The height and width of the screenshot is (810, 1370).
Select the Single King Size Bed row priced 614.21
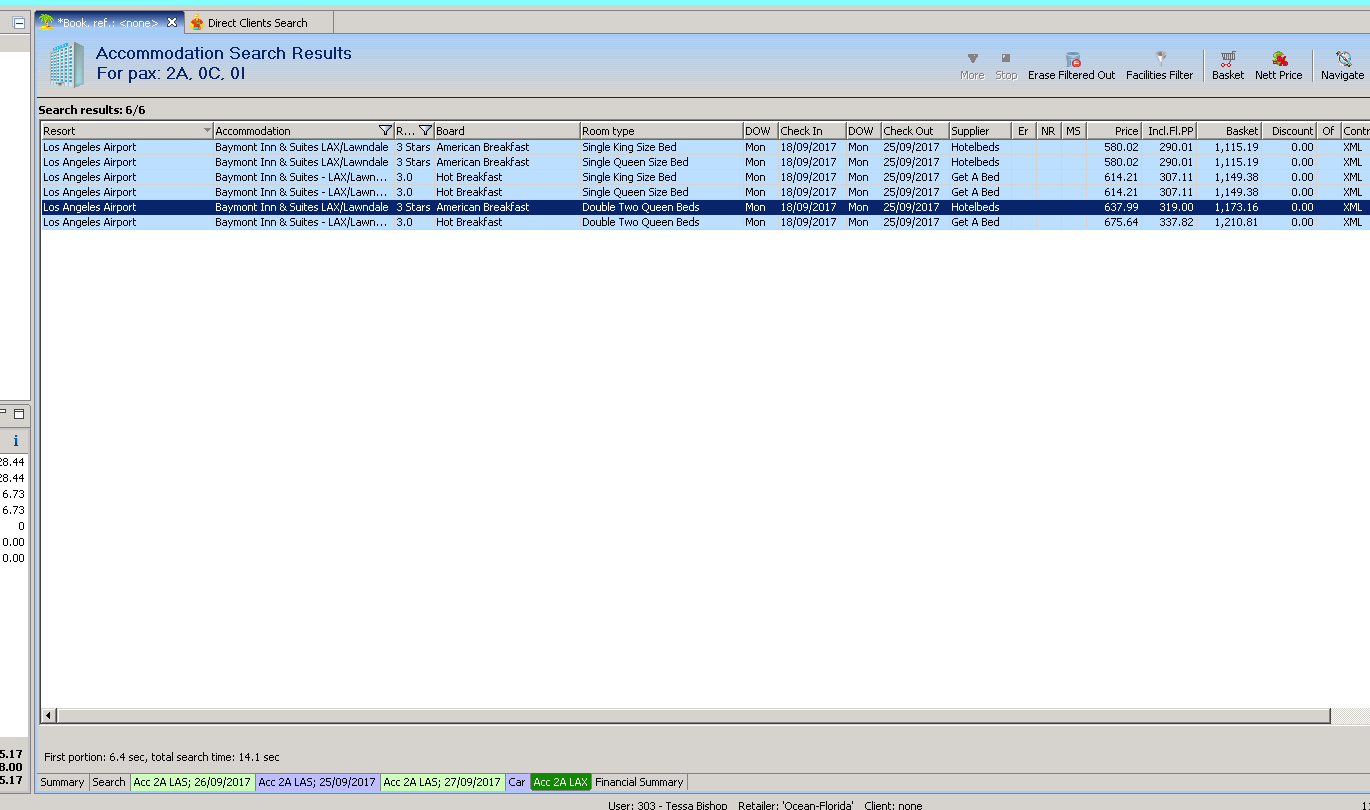[704, 177]
